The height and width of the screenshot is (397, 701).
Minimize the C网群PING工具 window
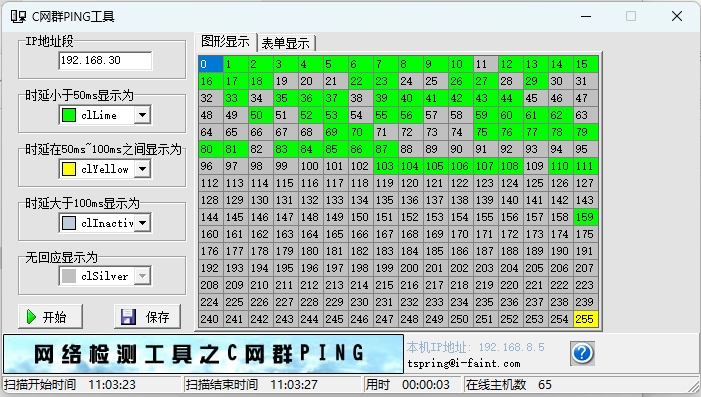586,17
